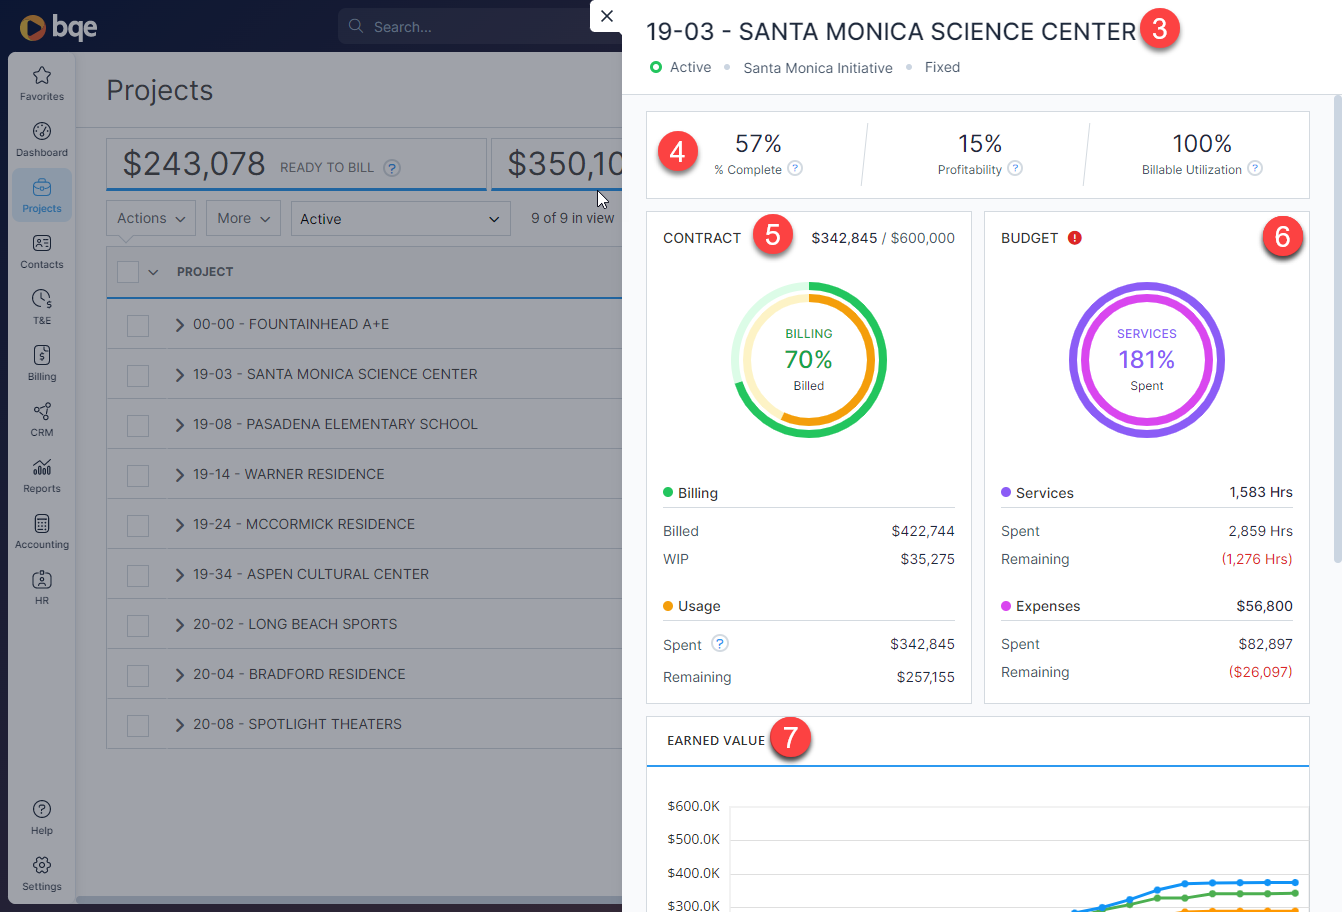Screen dimensions: 1342x912
Task: Toggle select-all checkbox in project header
Action: pyautogui.click(x=128, y=272)
